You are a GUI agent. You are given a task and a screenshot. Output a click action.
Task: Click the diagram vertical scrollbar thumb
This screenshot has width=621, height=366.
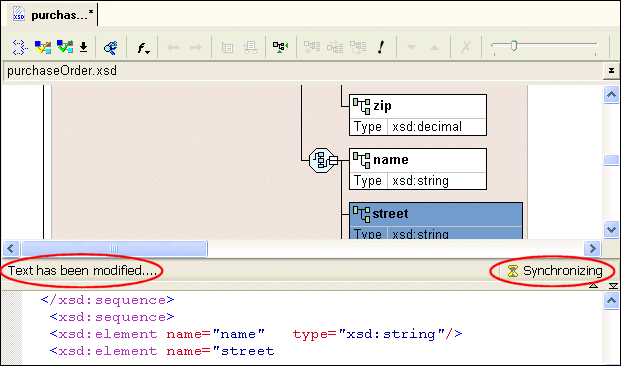pos(611,160)
